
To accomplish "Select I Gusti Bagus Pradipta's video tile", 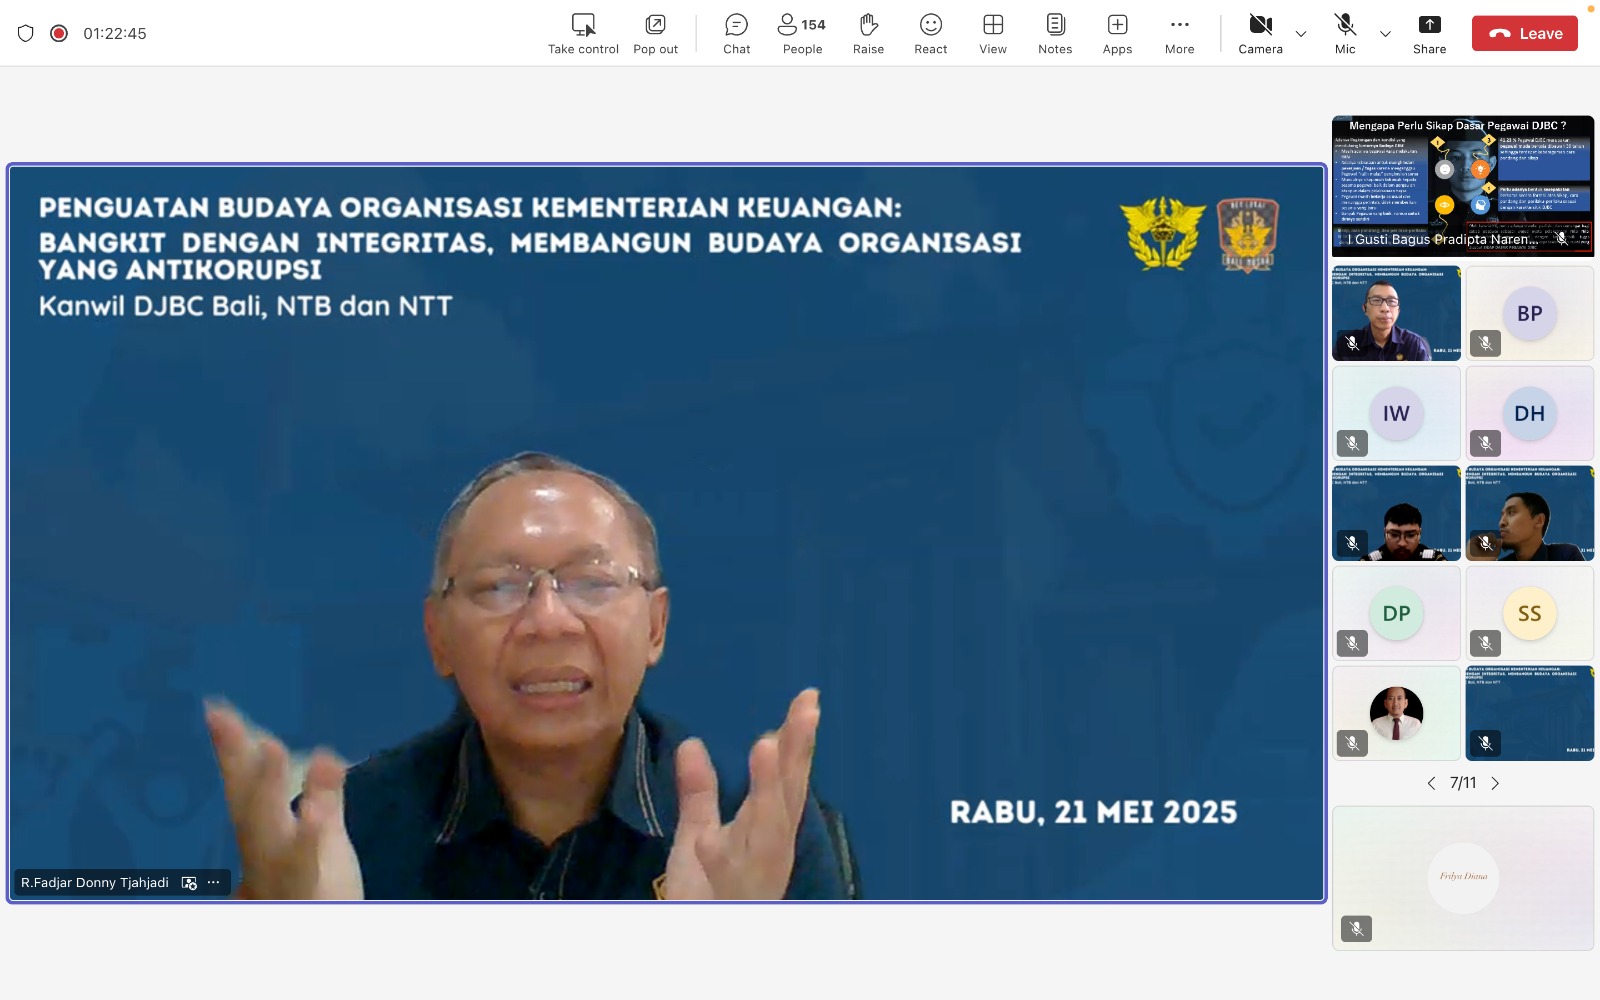I will [x=1463, y=190].
